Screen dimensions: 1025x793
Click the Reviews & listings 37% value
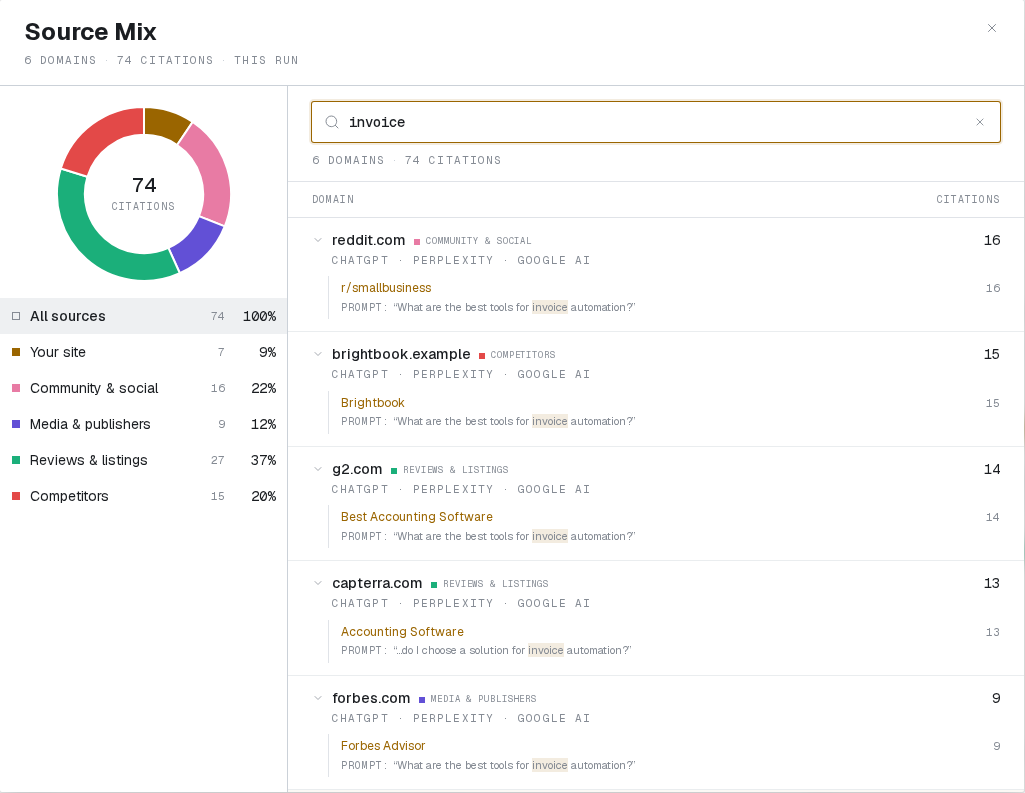pos(263,460)
